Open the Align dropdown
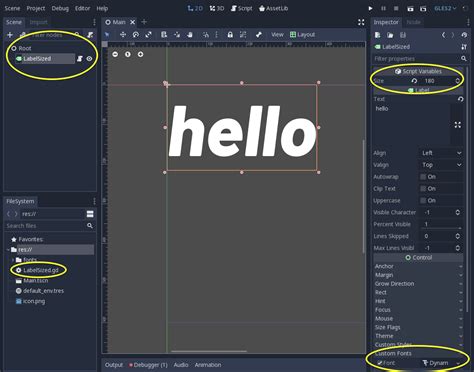This screenshot has width=474, height=372. coord(441,153)
